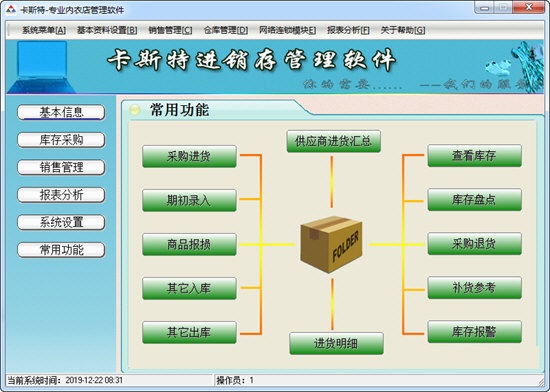The height and width of the screenshot is (392, 550).
Task: Open the 其它出库 function
Action: [x=189, y=332]
